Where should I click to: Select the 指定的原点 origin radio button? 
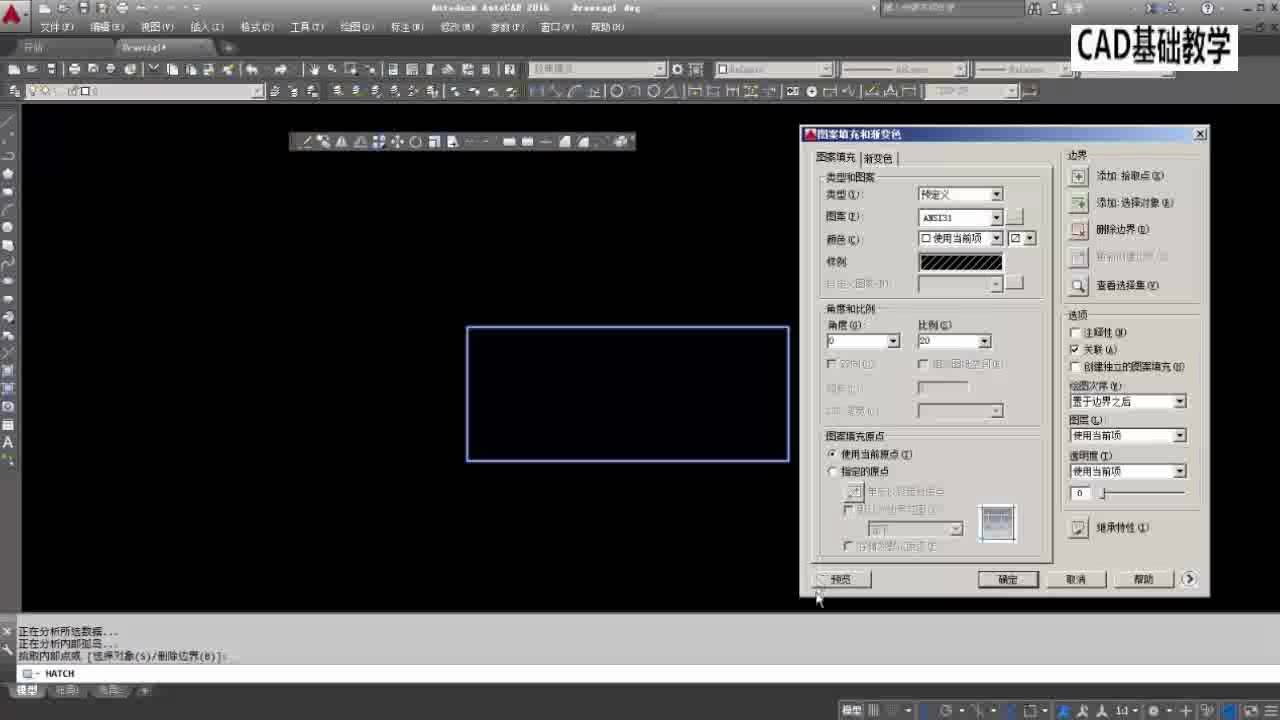tap(832, 471)
